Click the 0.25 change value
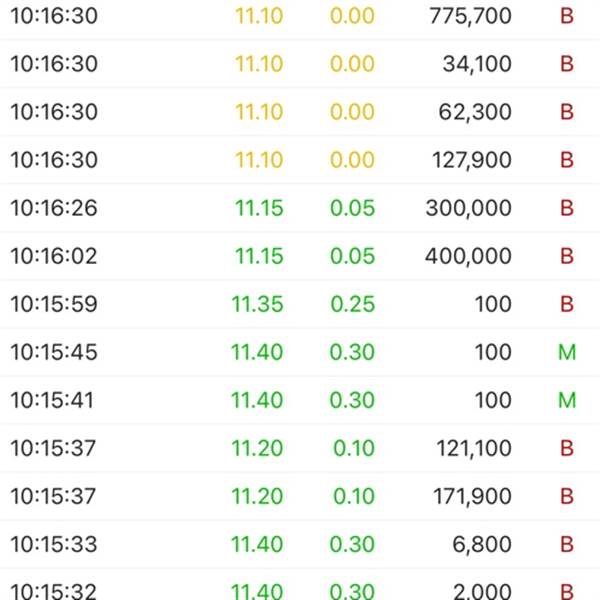 [x=352, y=304]
